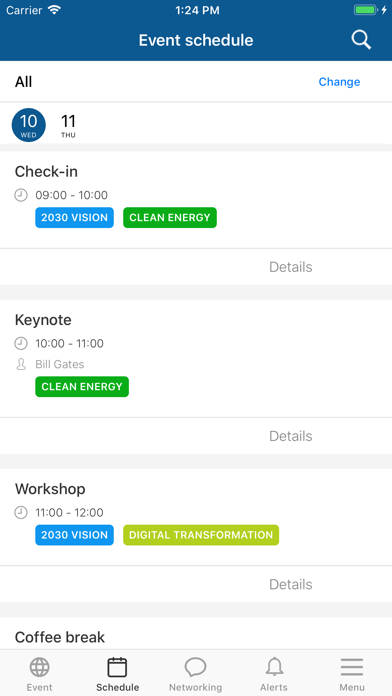Select Wednesday the 10th date
The width and height of the screenshot is (392, 696).
28,125
